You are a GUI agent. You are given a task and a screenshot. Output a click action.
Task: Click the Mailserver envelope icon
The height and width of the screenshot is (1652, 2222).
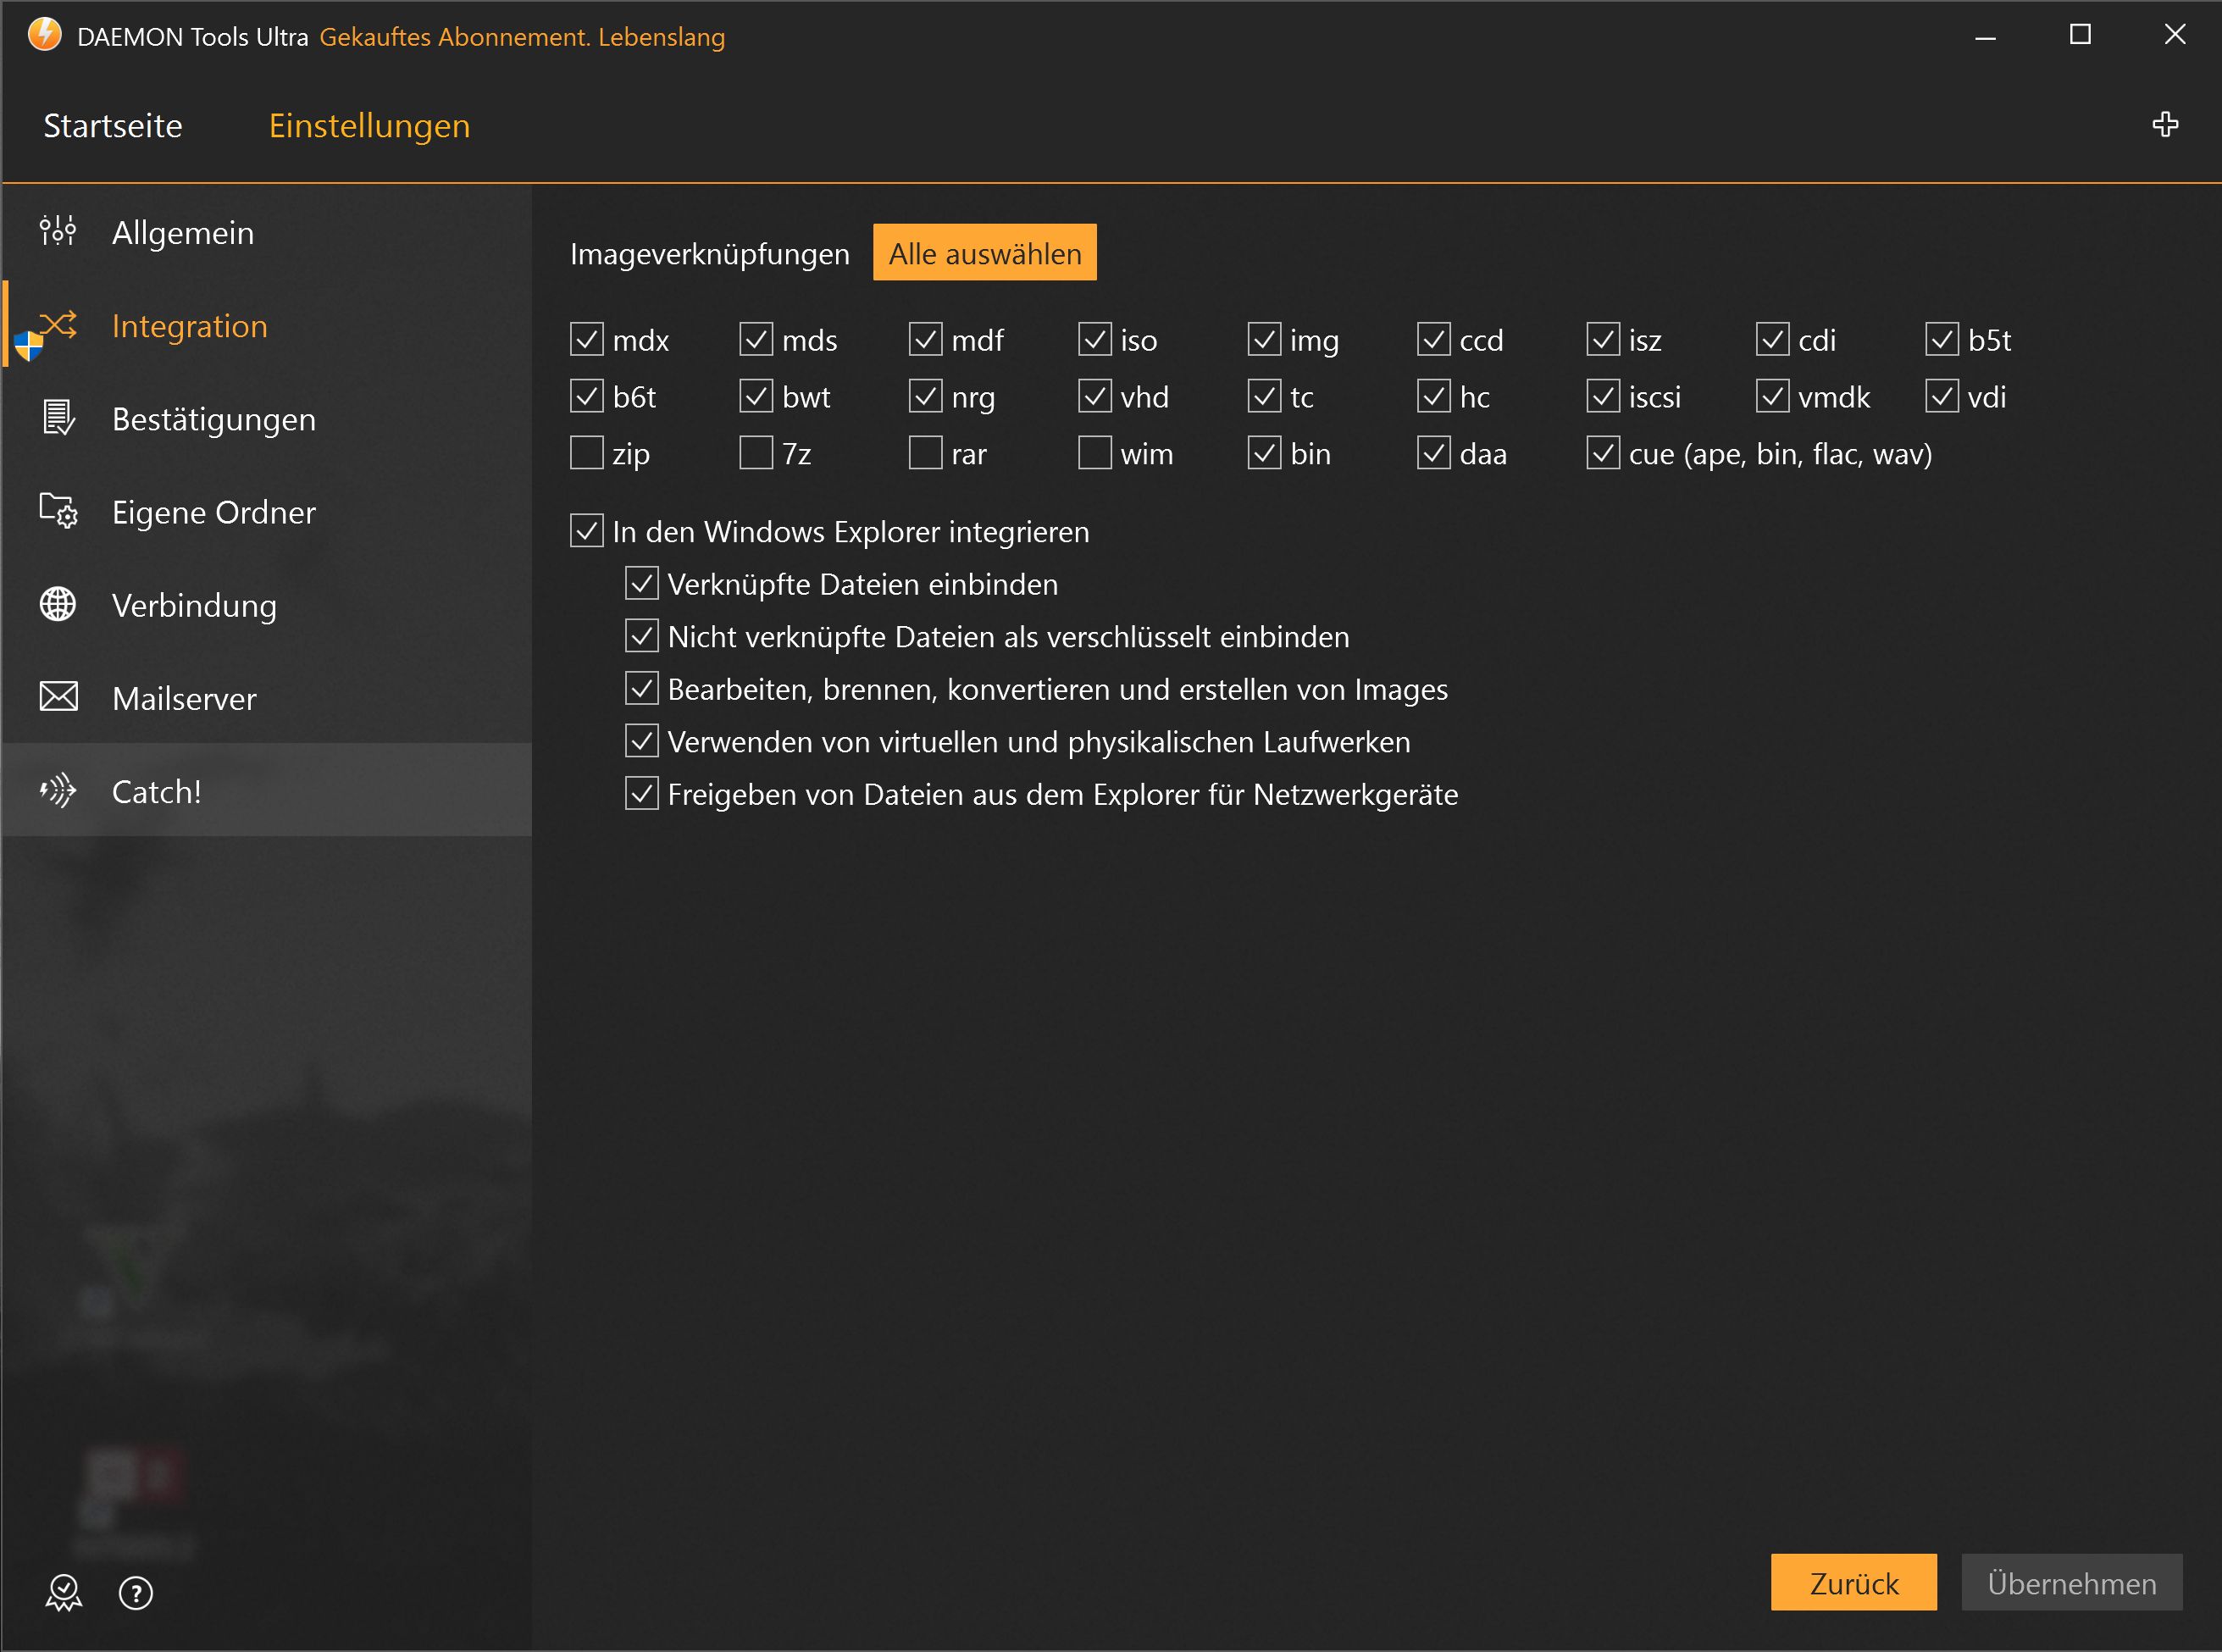tap(58, 697)
